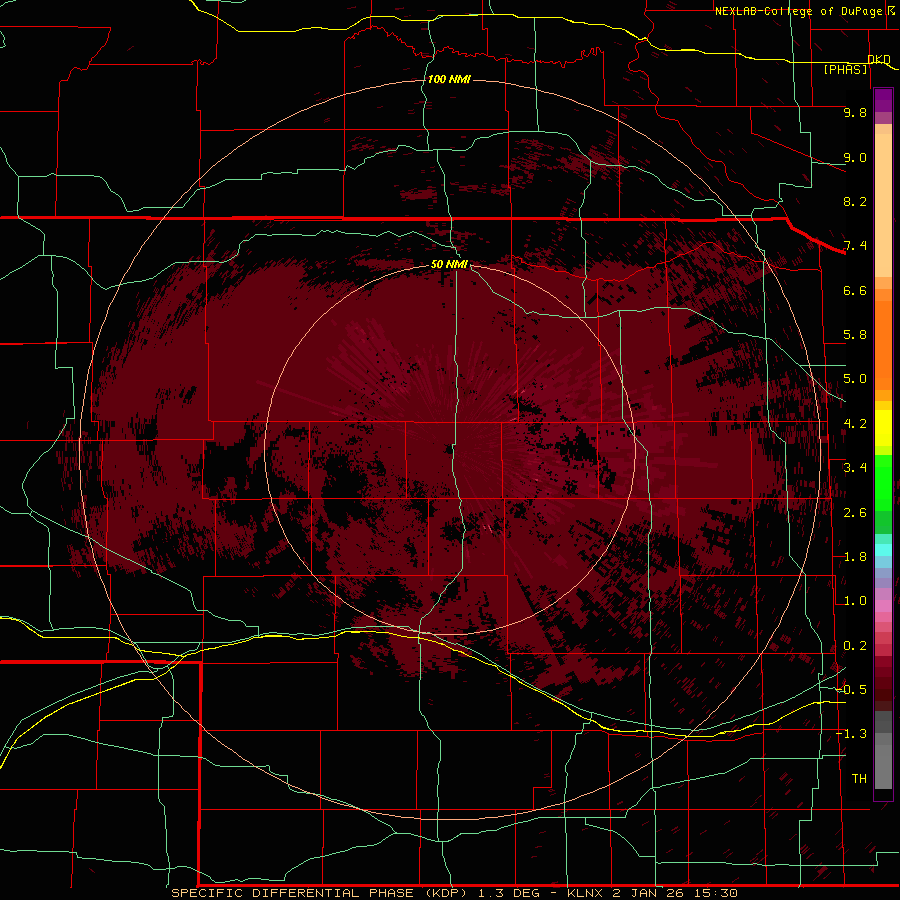Pick the orange segment of the color bar
Viewport: 900px width, 900px height.
pyautogui.click(x=883, y=344)
